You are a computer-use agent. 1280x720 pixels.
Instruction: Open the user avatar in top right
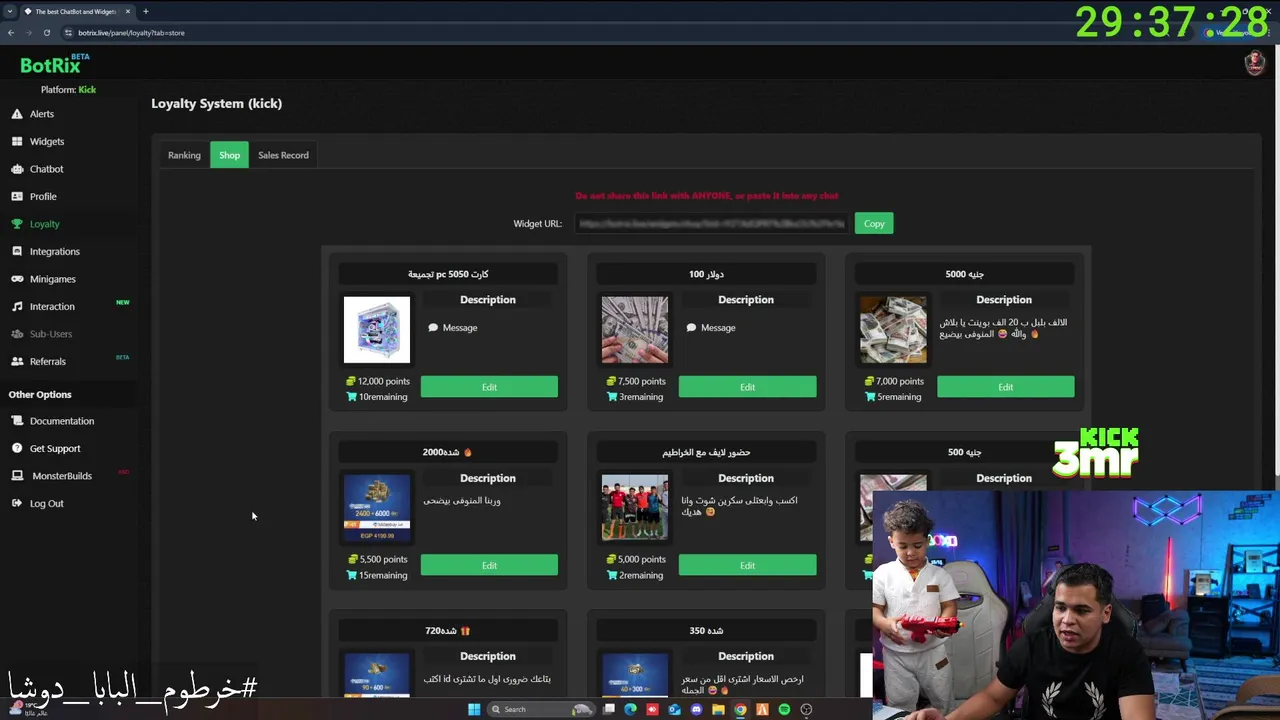(x=1254, y=63)
